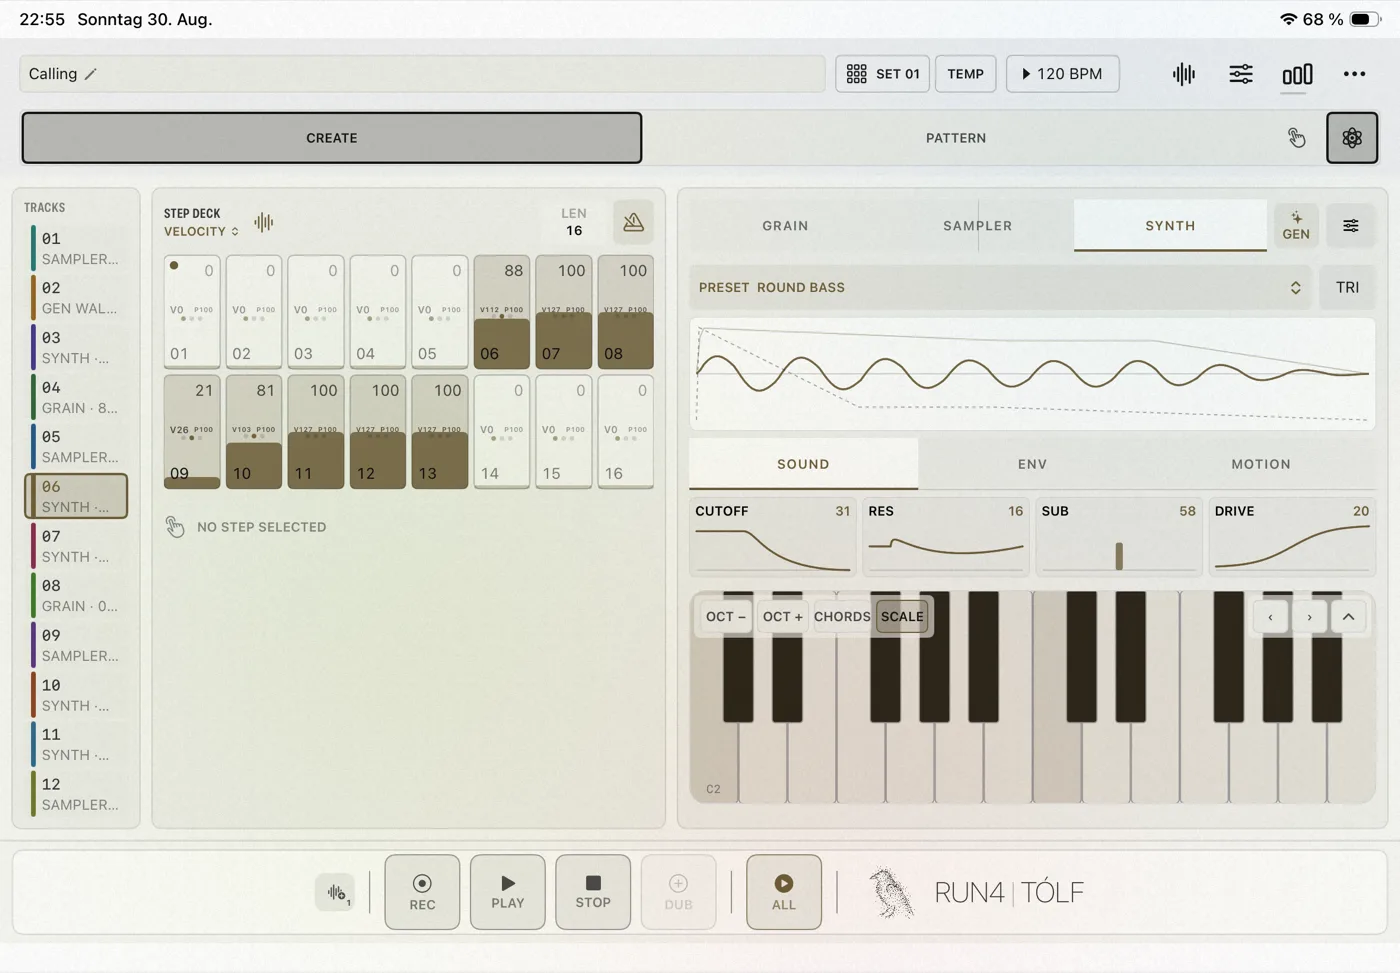The width and height of the screenshot is (1400, 973).
Task: Select track 04 GRAIN
Action: tap(78, 397)
